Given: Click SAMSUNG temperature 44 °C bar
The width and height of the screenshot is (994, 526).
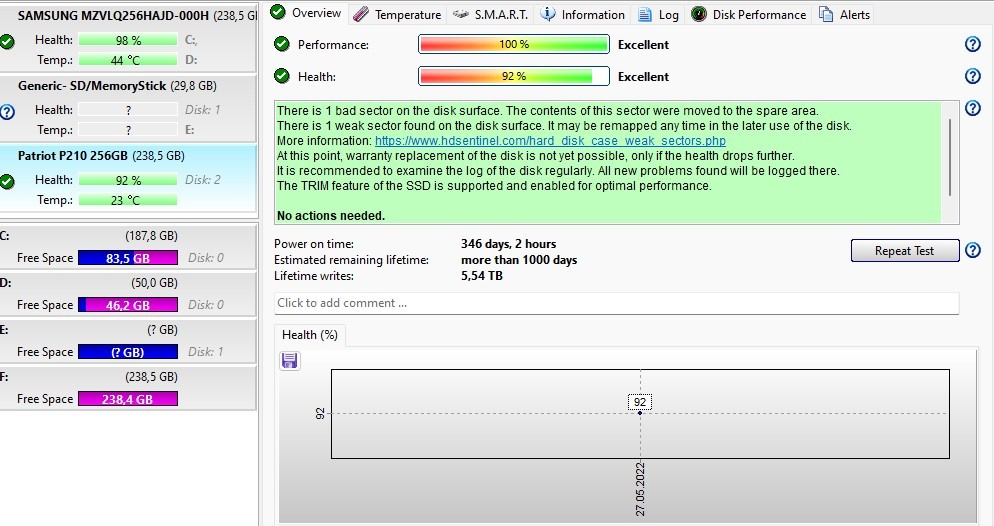Looking at the screenshot, I should 128,60.
